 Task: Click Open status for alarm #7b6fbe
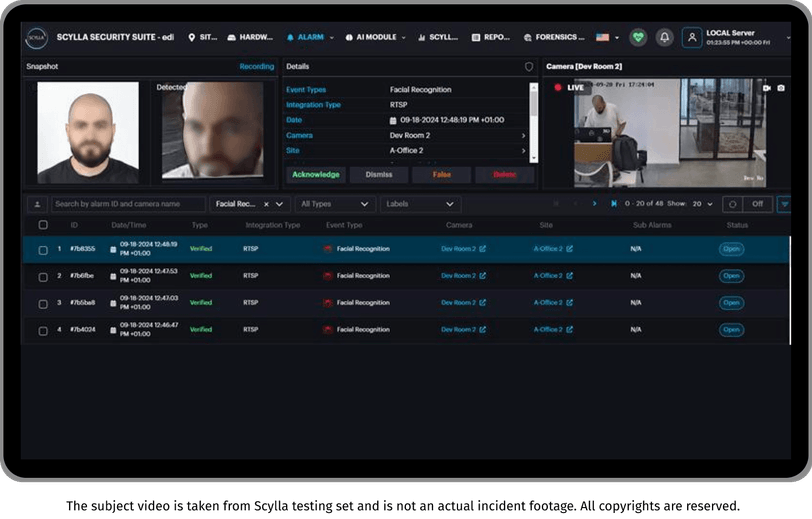[x=731, y=276]
